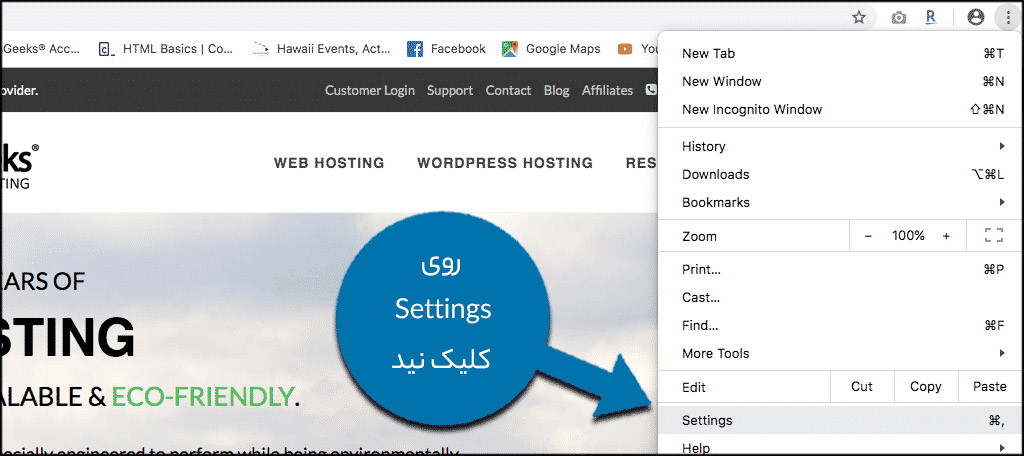
Task: Increase zoom with the plus button
Action: 946,236
